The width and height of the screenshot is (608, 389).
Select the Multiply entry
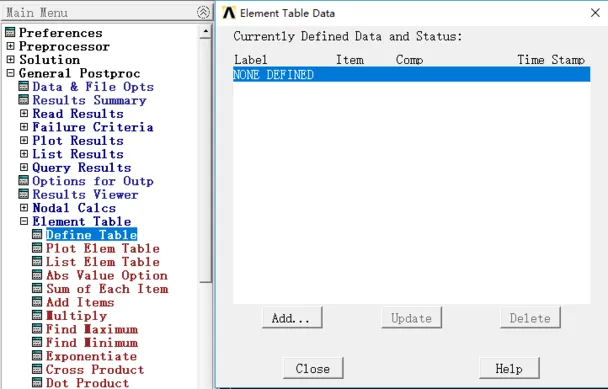76,316
